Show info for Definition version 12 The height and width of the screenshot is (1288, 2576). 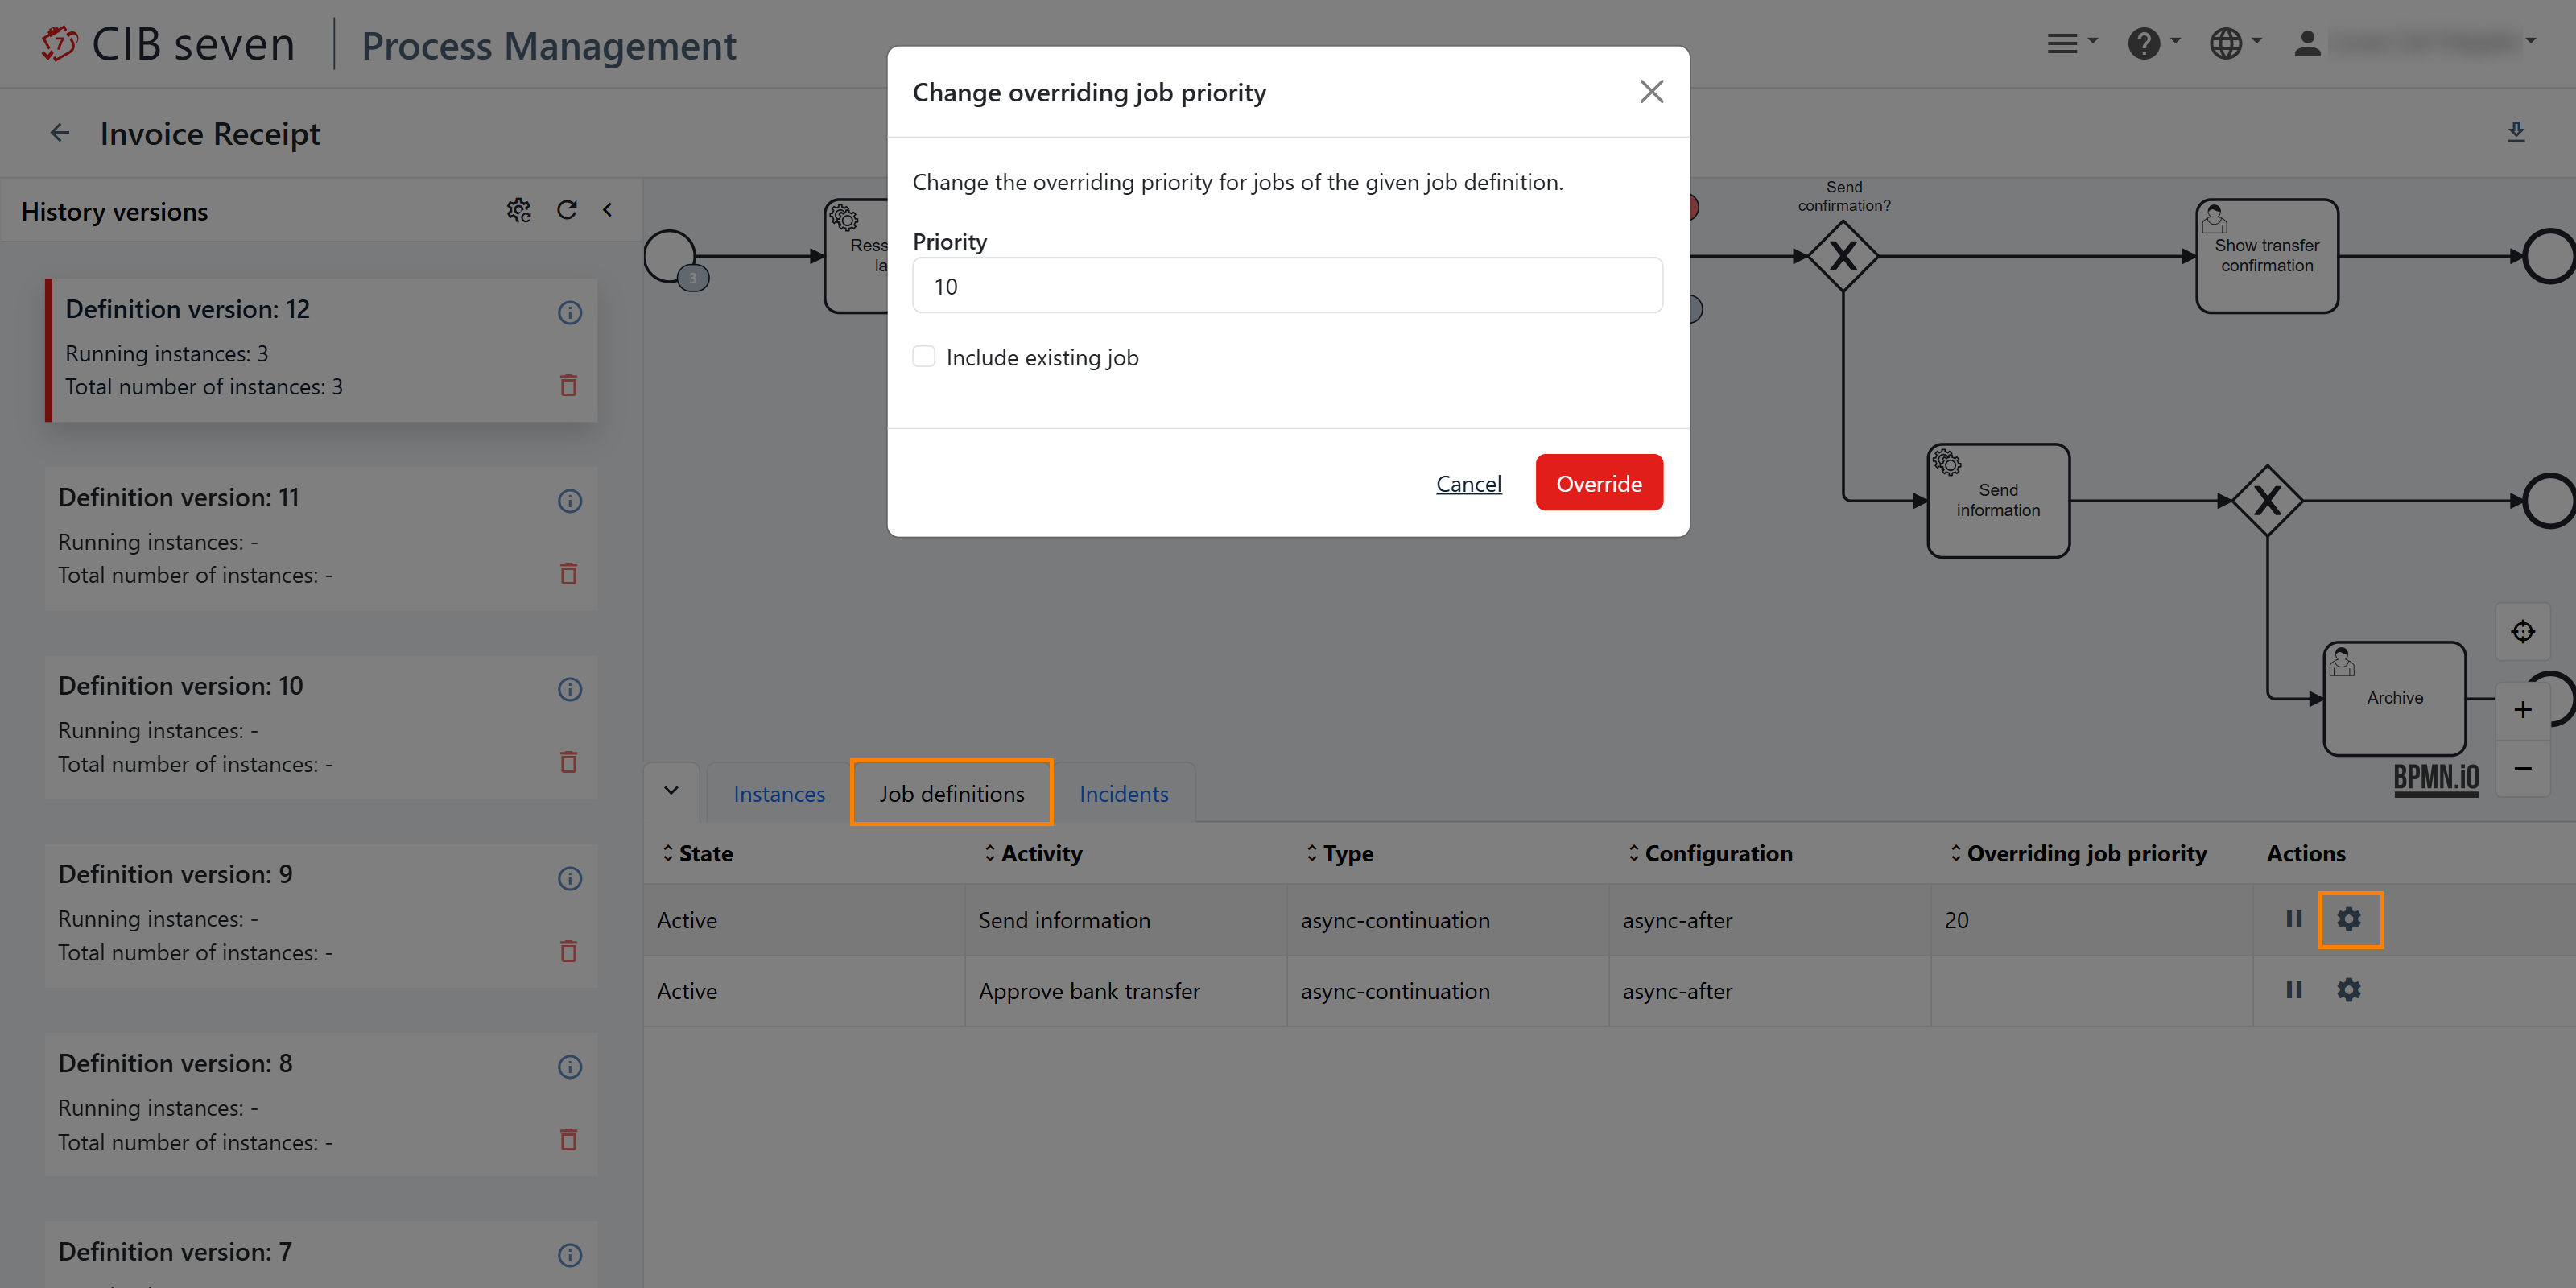coord(569,313)
